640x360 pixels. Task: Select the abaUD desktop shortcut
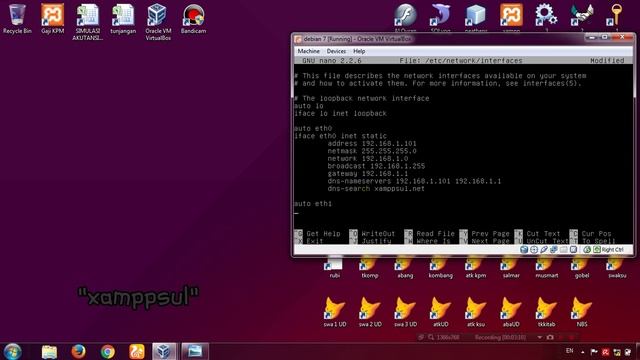coord(511,312)
